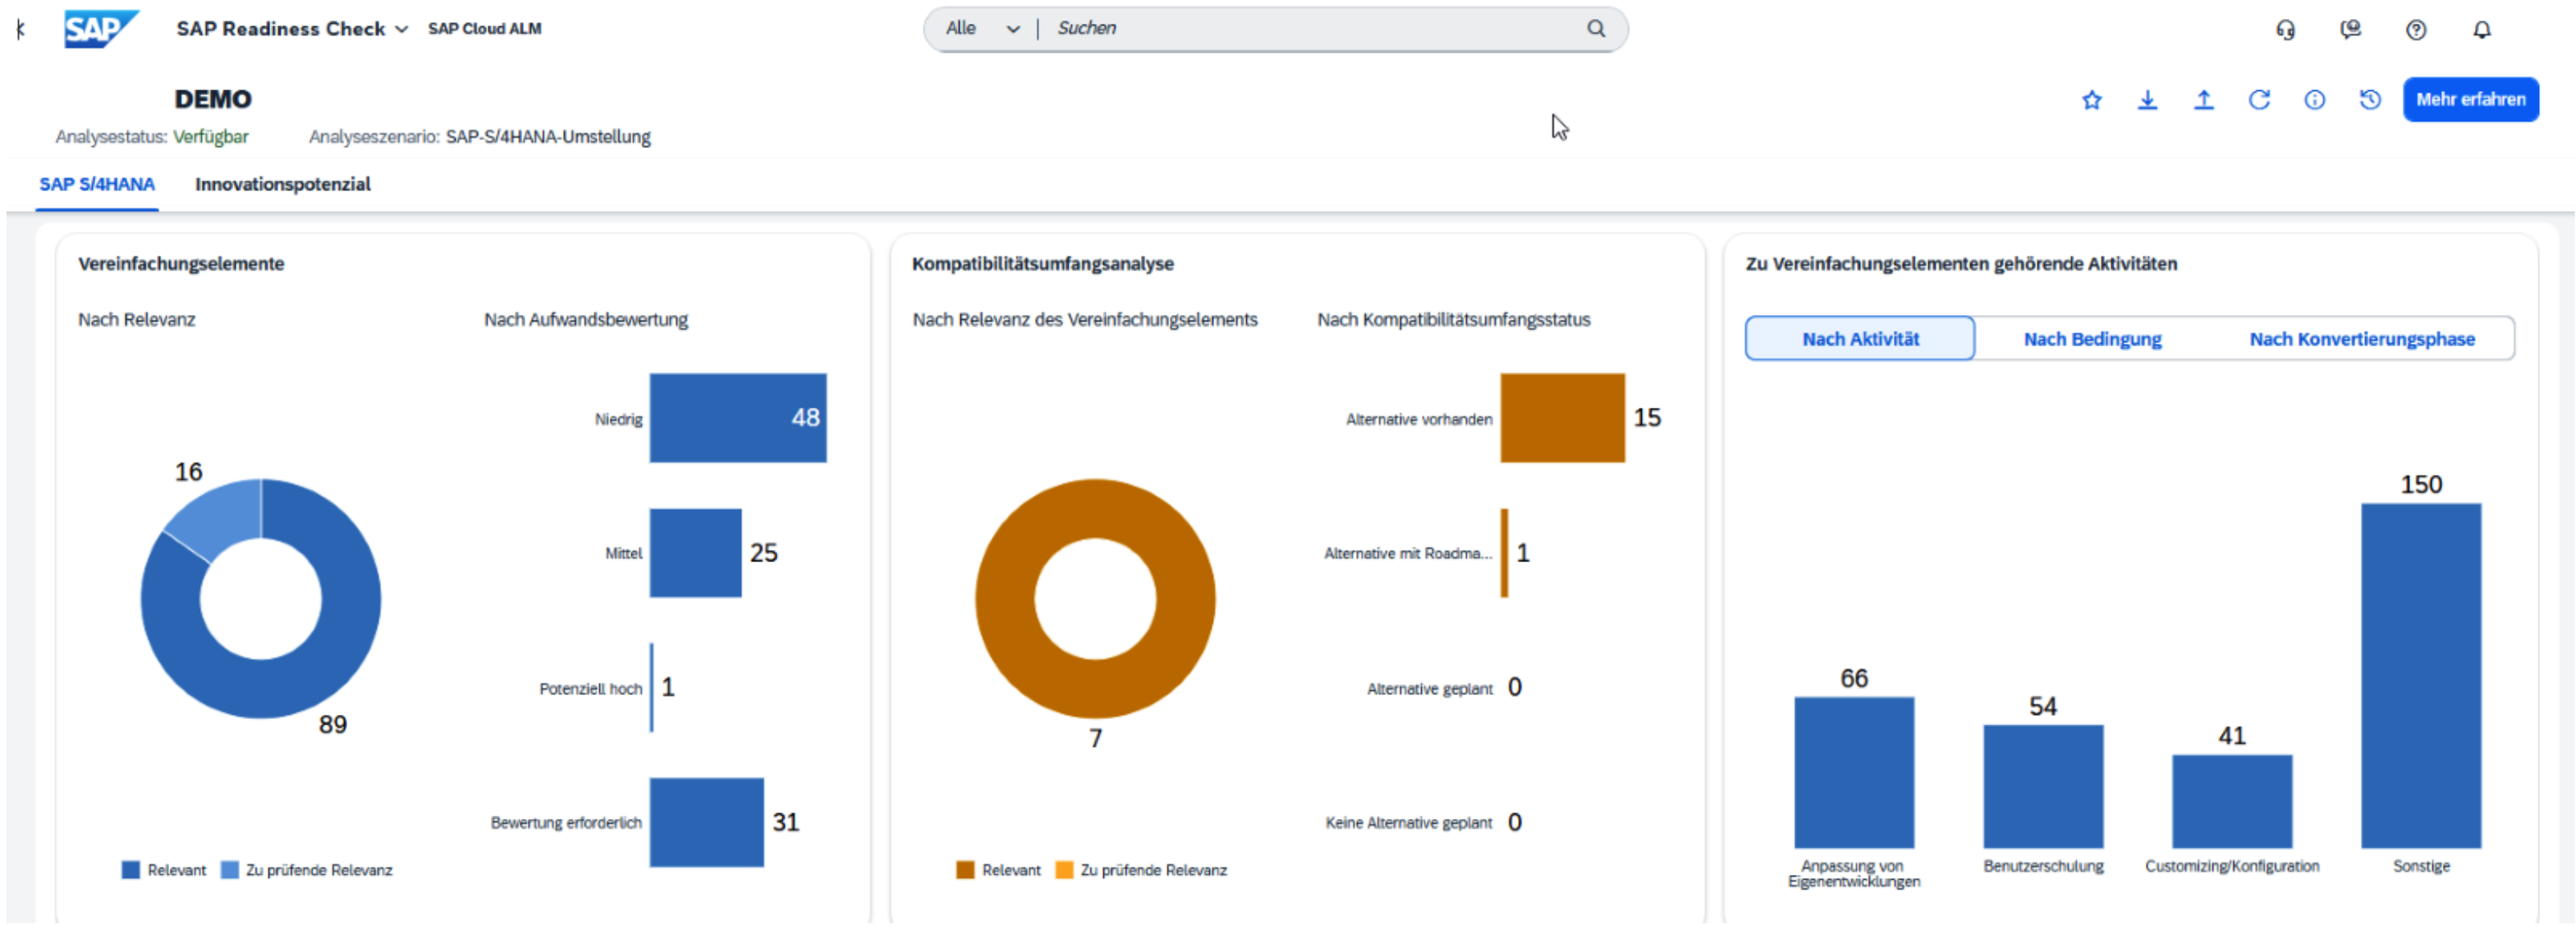2576x929 pixels.
Task: Click the light blue donut segment labeled 16
Action: 221,516
